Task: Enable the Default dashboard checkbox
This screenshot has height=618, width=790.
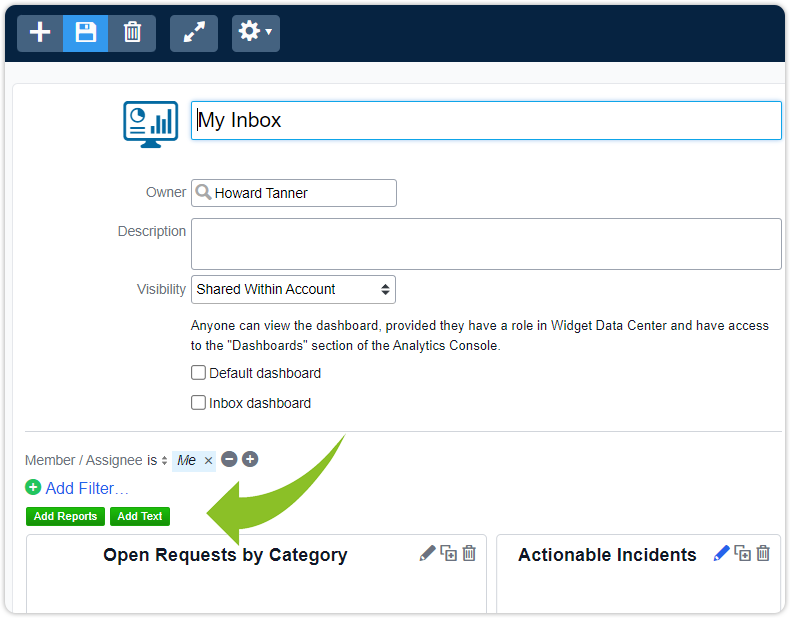Action: click(199, 373)
